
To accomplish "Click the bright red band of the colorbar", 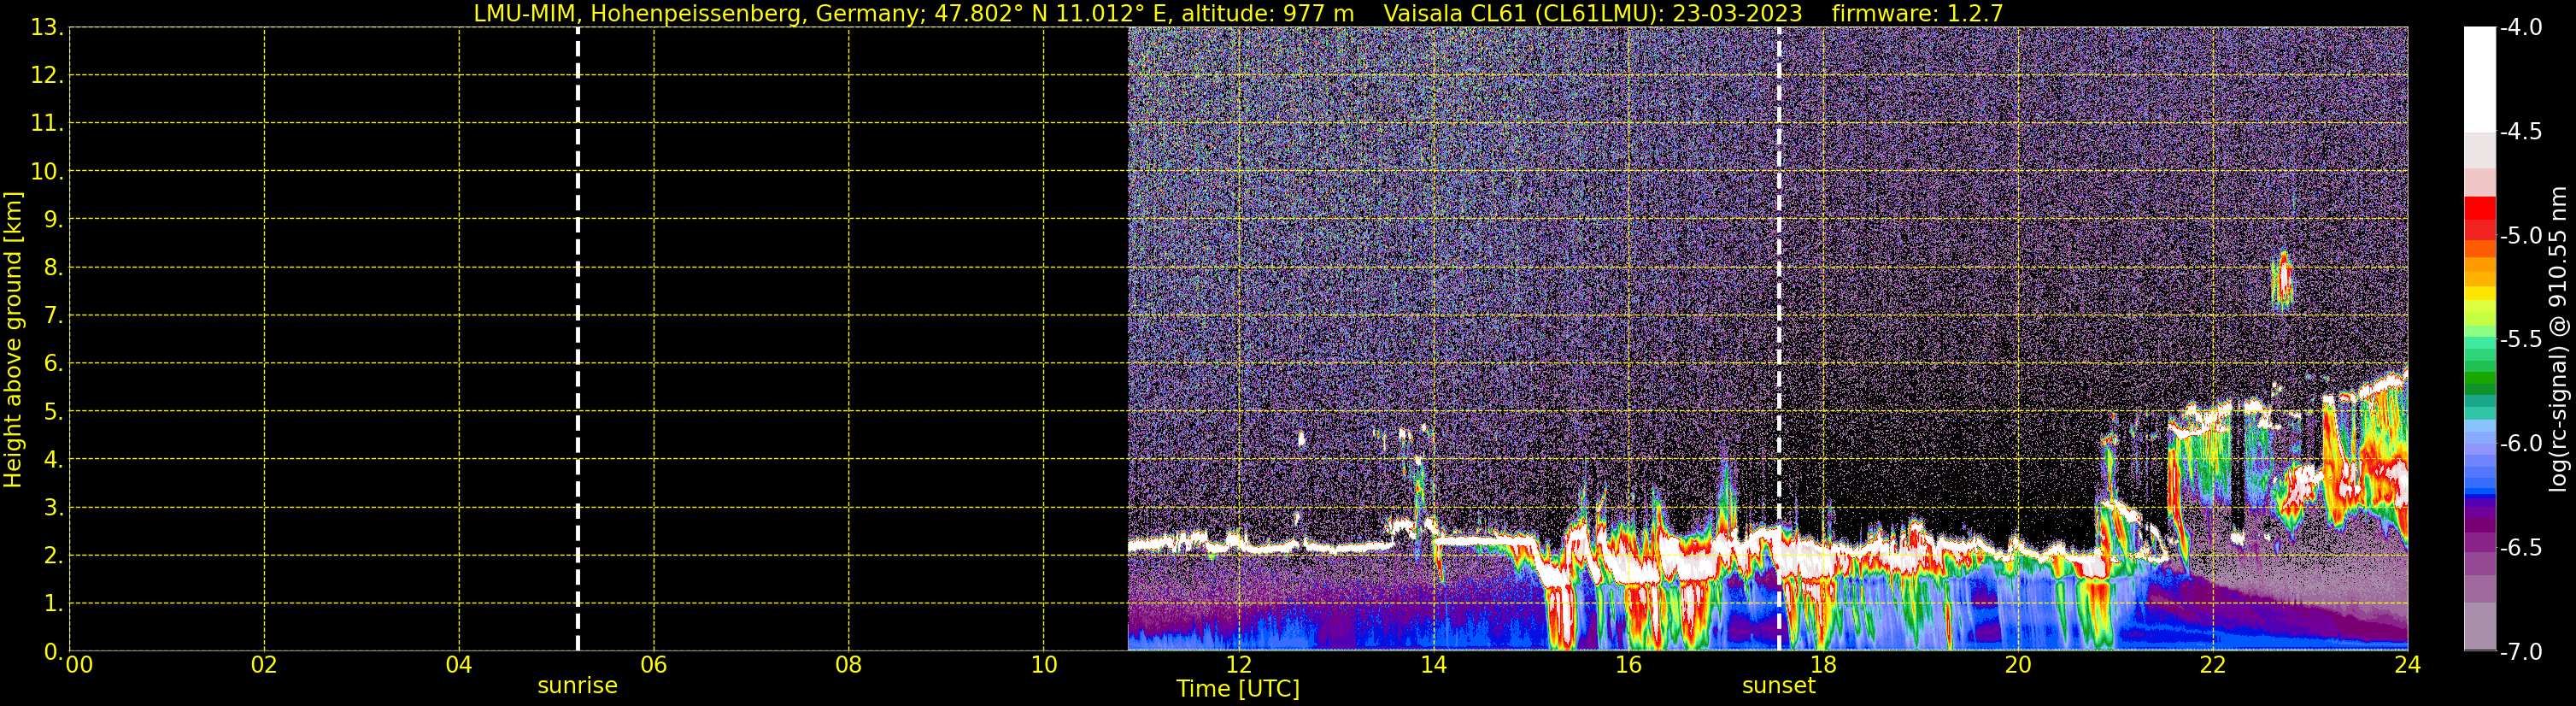I will tap(2480, 208).
